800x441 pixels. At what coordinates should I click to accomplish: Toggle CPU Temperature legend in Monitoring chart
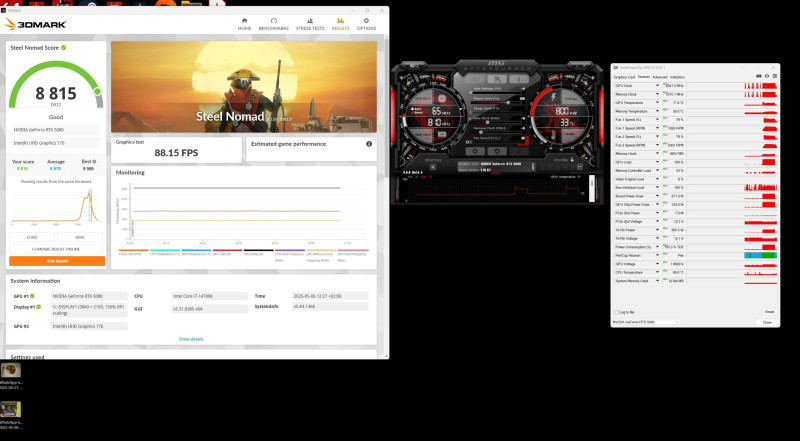[165, 254]
